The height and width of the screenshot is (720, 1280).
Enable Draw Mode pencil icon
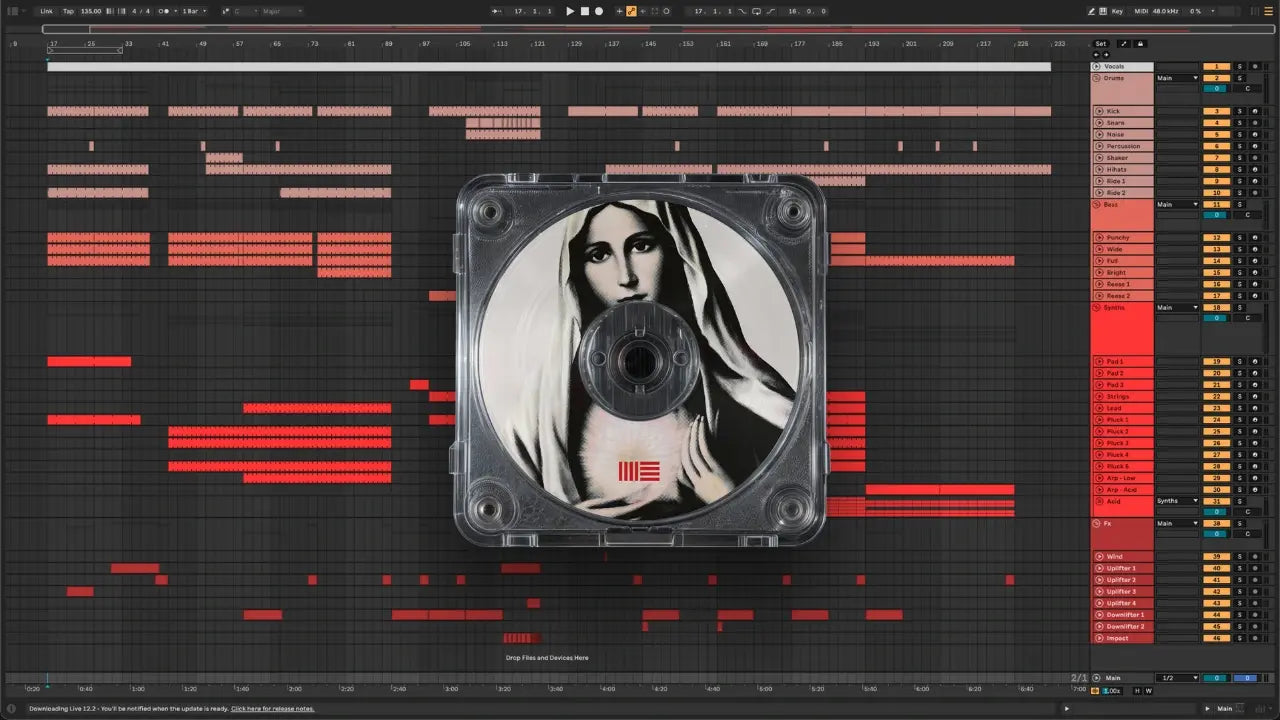coord(1092,11)
